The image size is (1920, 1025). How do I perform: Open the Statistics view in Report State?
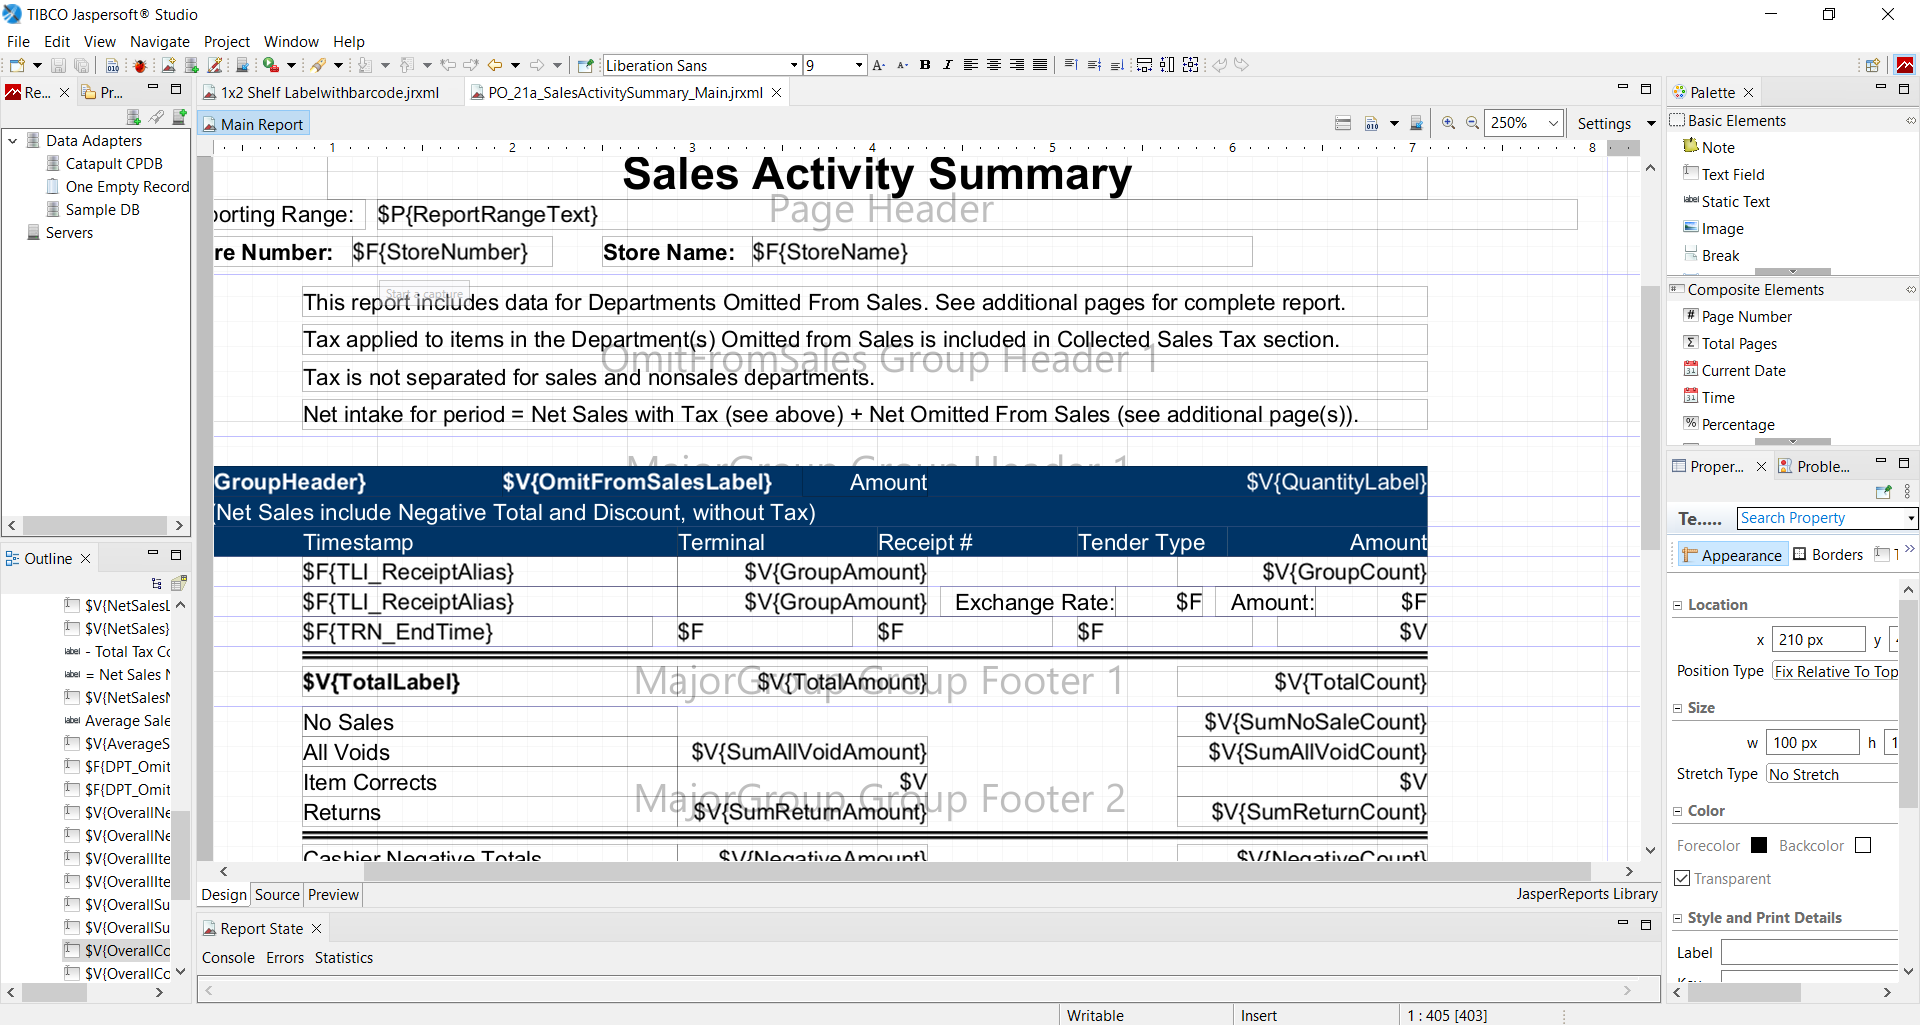pyautogui.click(x=343, y=958)
